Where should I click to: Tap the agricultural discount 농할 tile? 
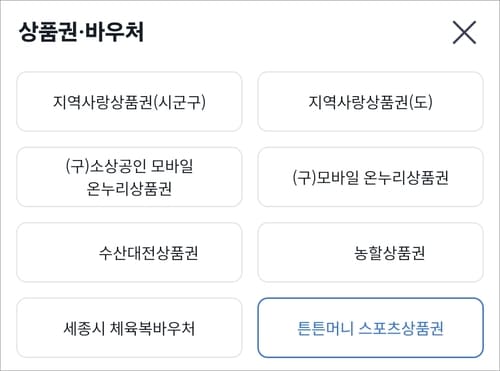point(370,253)
